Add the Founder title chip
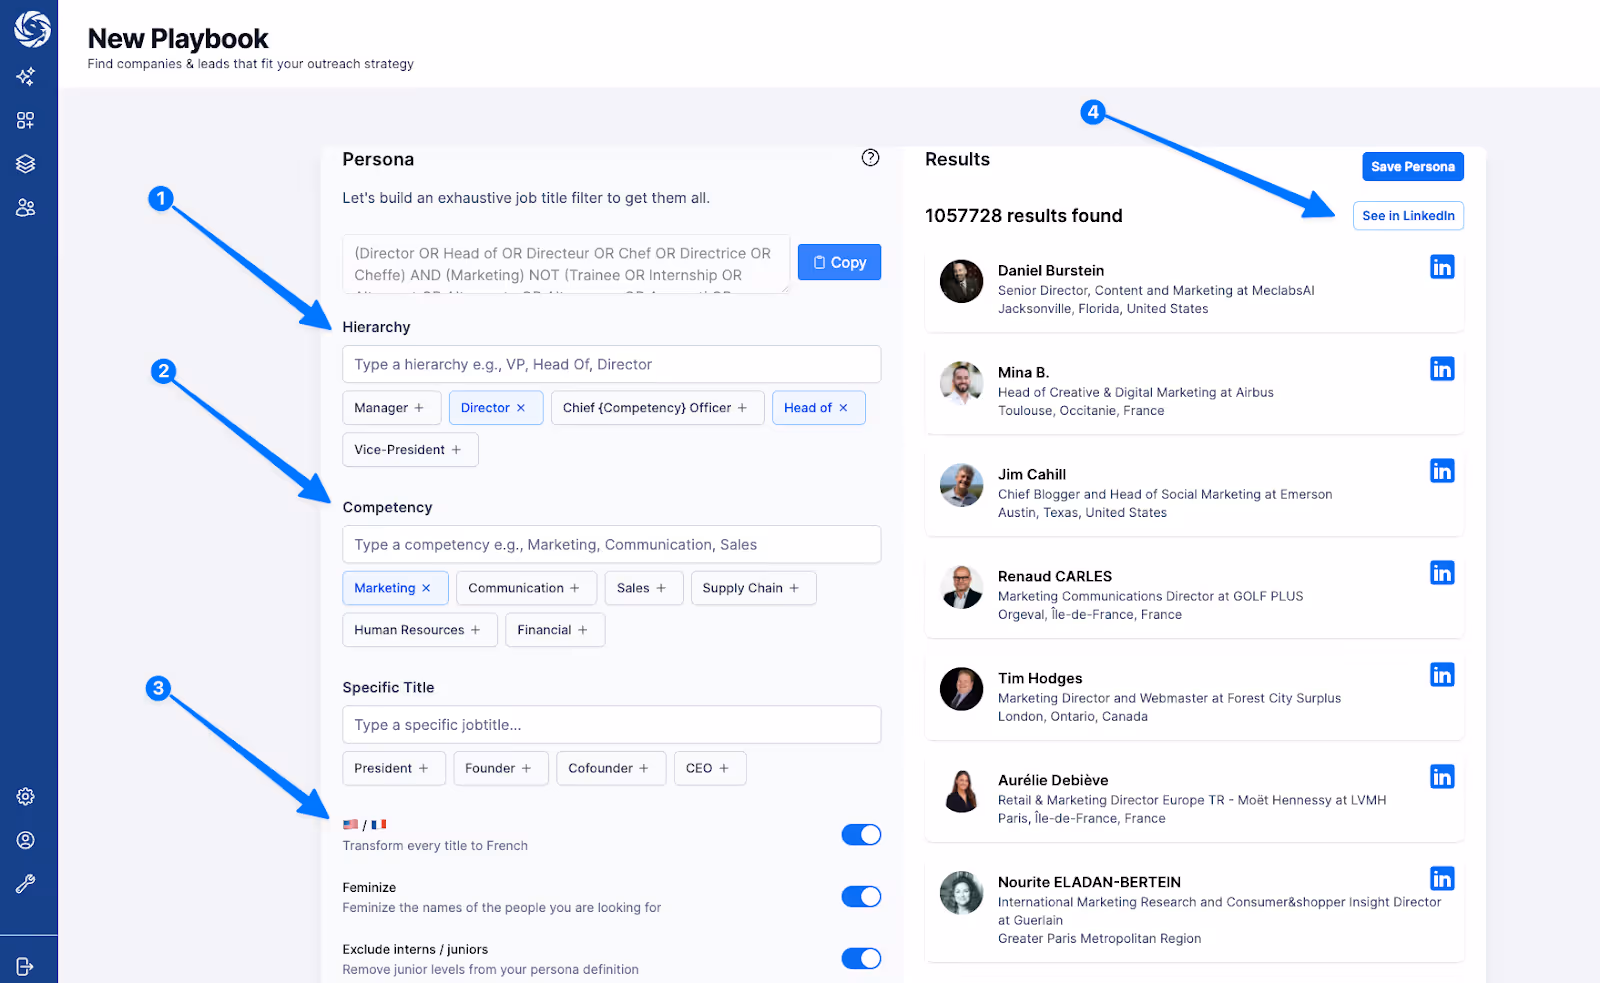The width and height of the screenshot is (1600, 983). (500, 768)
